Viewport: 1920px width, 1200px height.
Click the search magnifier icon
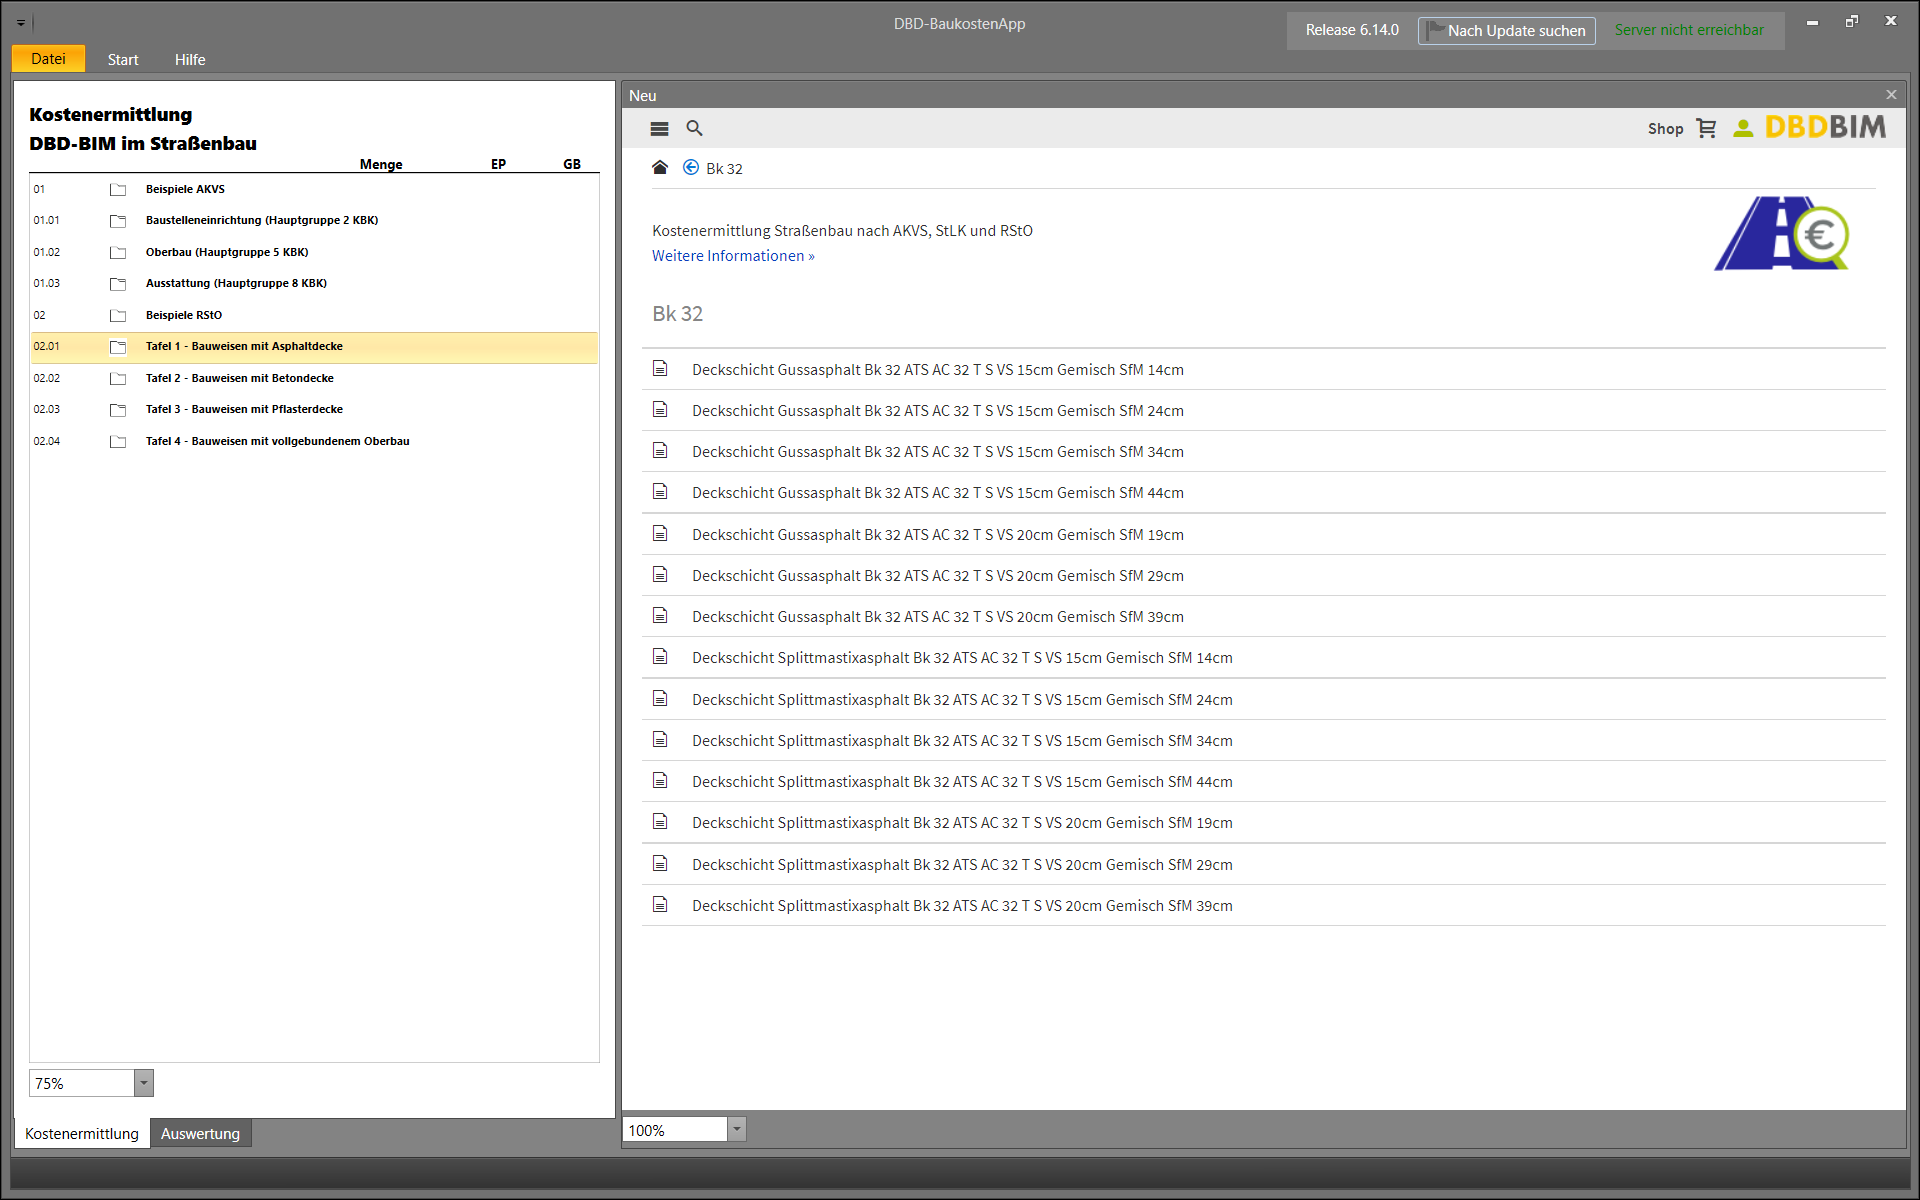[x=694, y=128]
